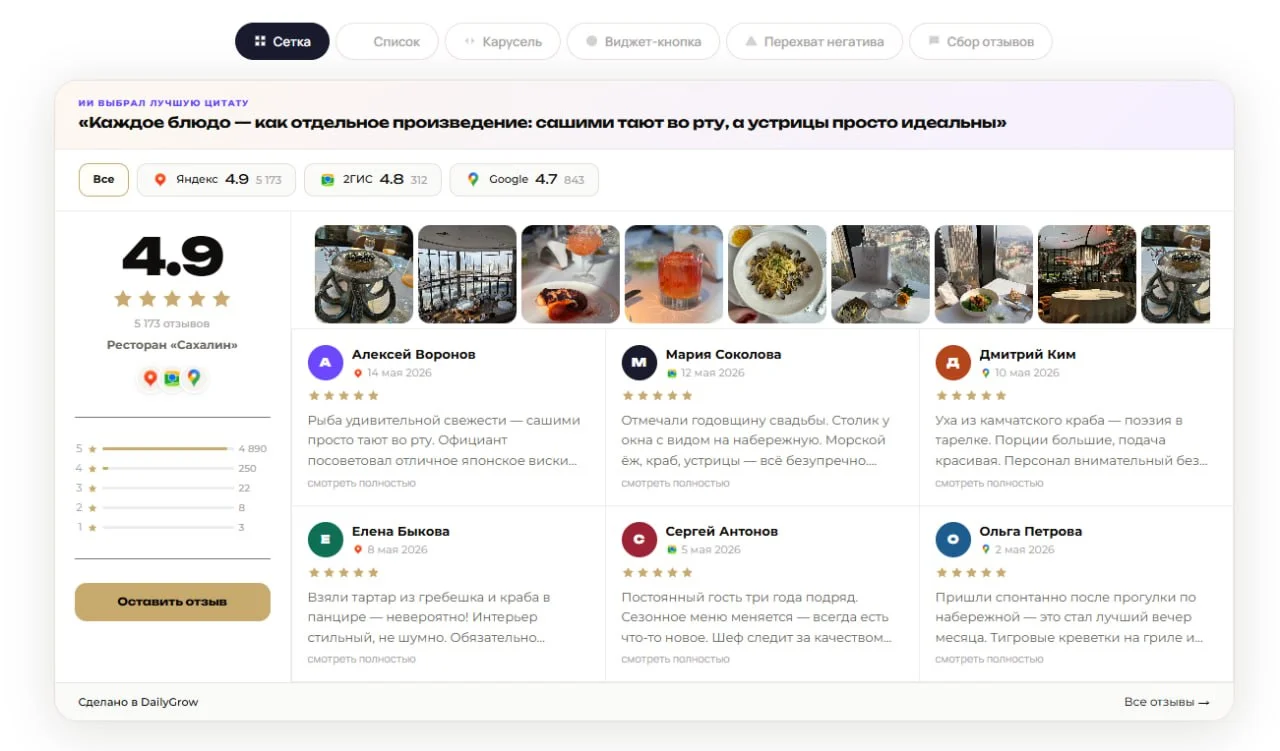
Task: Click the Дмитрий Ким reviewer name
Action: tap(1028, 354)
